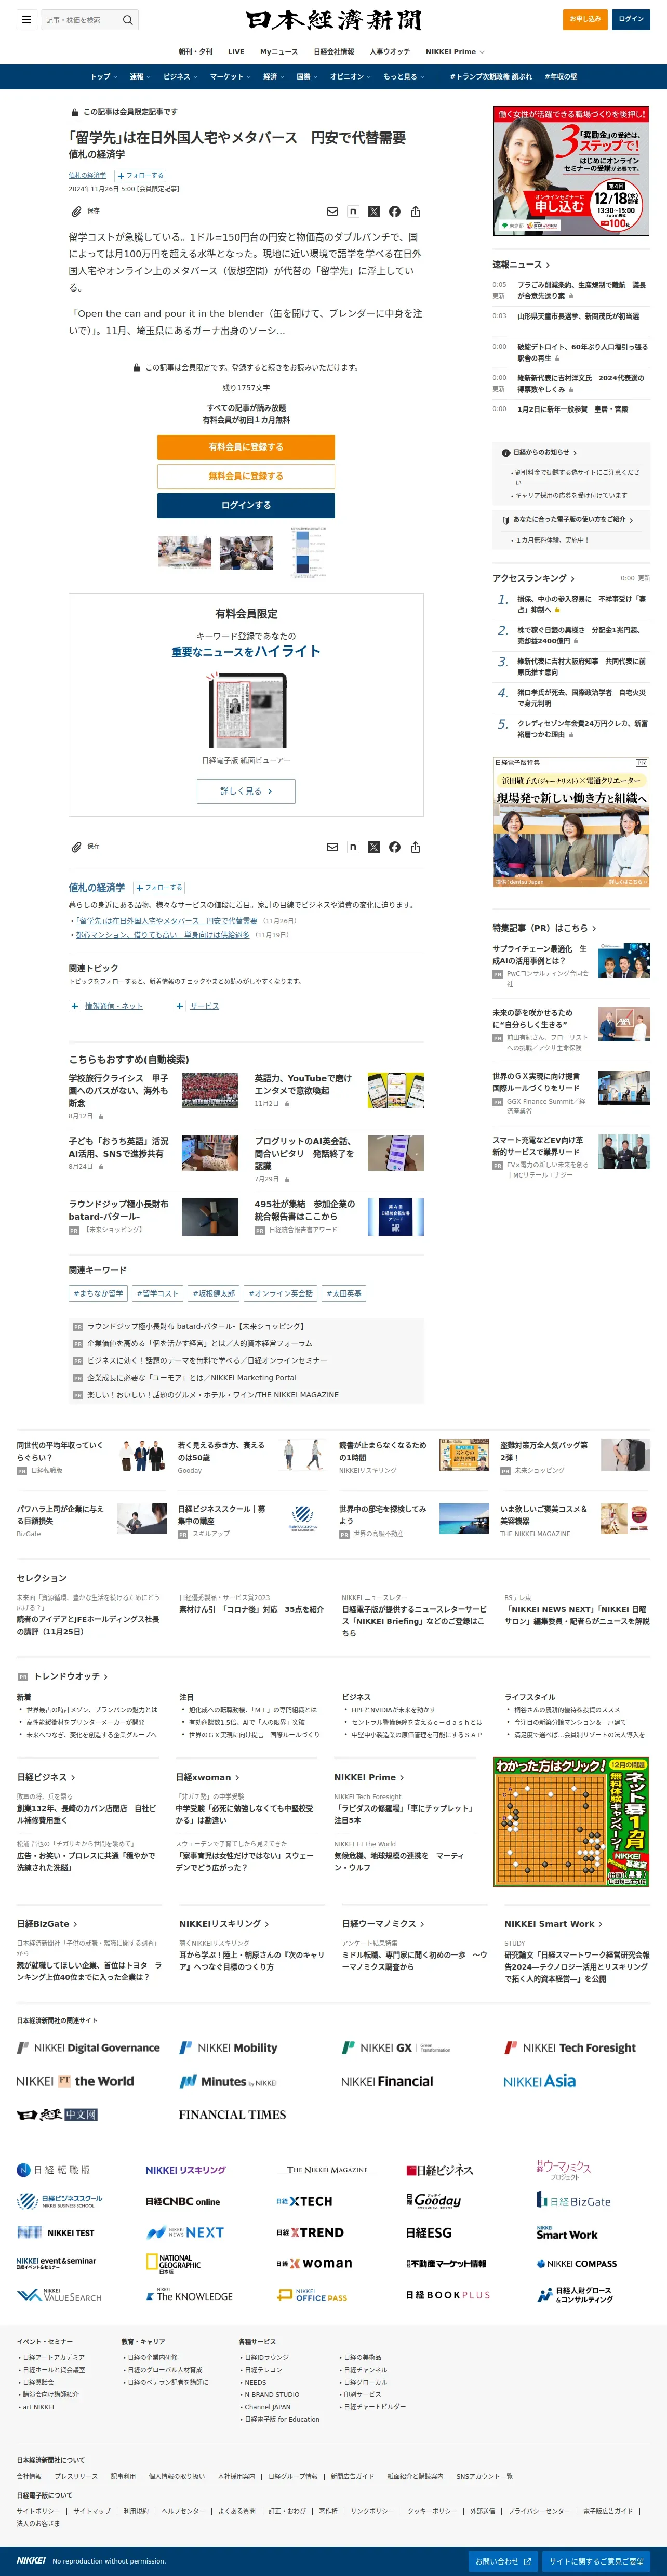Viewport: 667px width, 2576px height.
Task: Click the orange 有料会員に登録する button
Action: pos(246,447)
